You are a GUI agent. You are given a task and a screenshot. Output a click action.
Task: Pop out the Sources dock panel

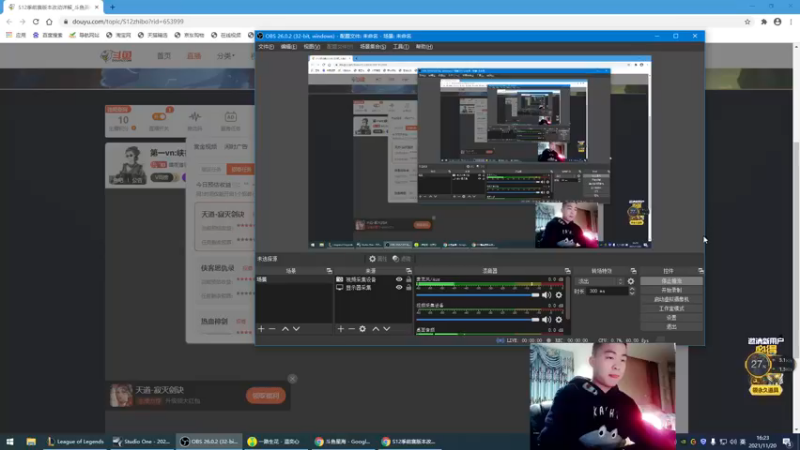coord(409,271)
